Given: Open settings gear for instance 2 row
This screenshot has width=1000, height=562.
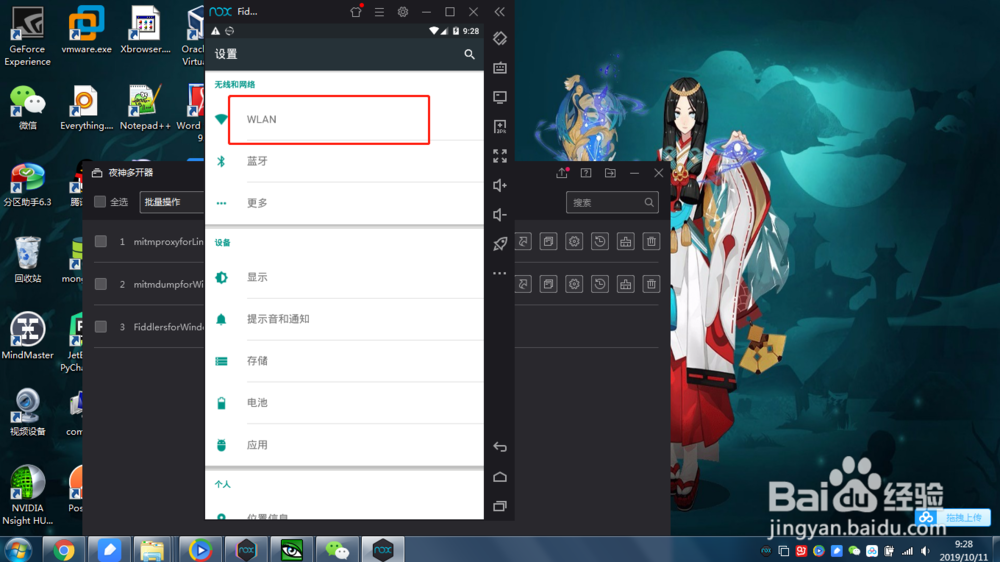Looking at the screenshot, I should tap(574, 284).
